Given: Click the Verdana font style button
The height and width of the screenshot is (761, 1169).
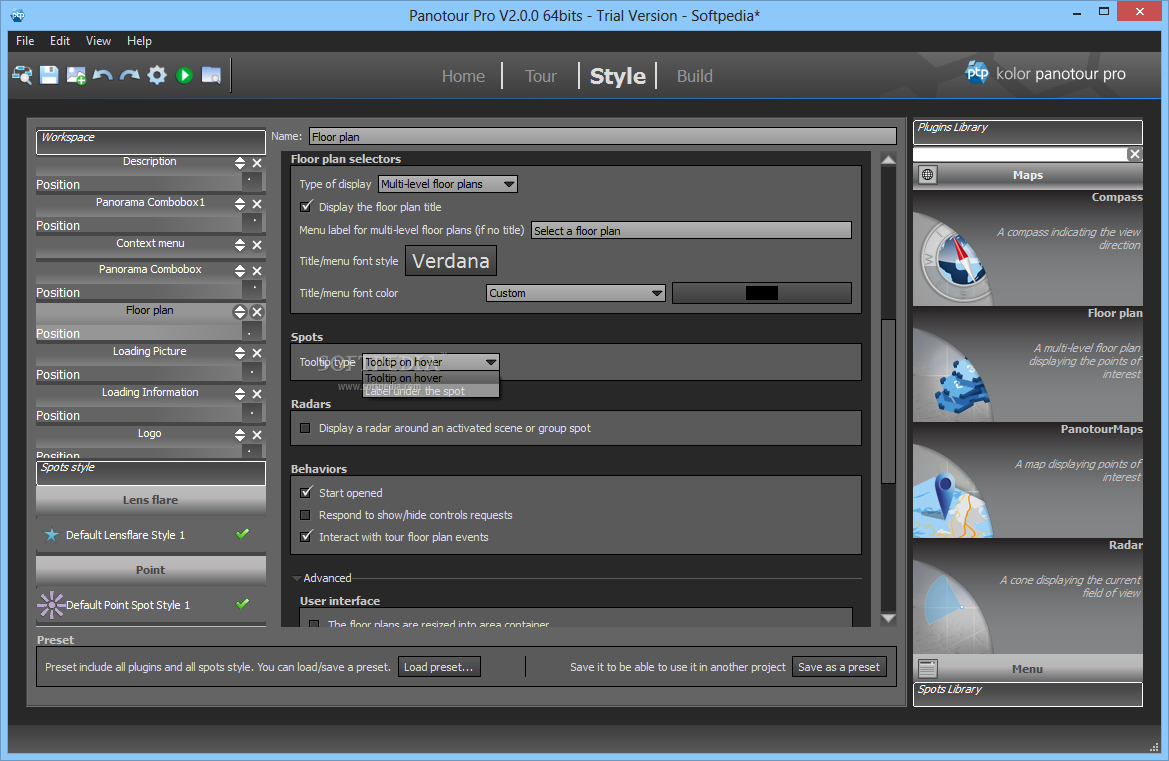Looking at the screenshot, I should pos(450,261).
